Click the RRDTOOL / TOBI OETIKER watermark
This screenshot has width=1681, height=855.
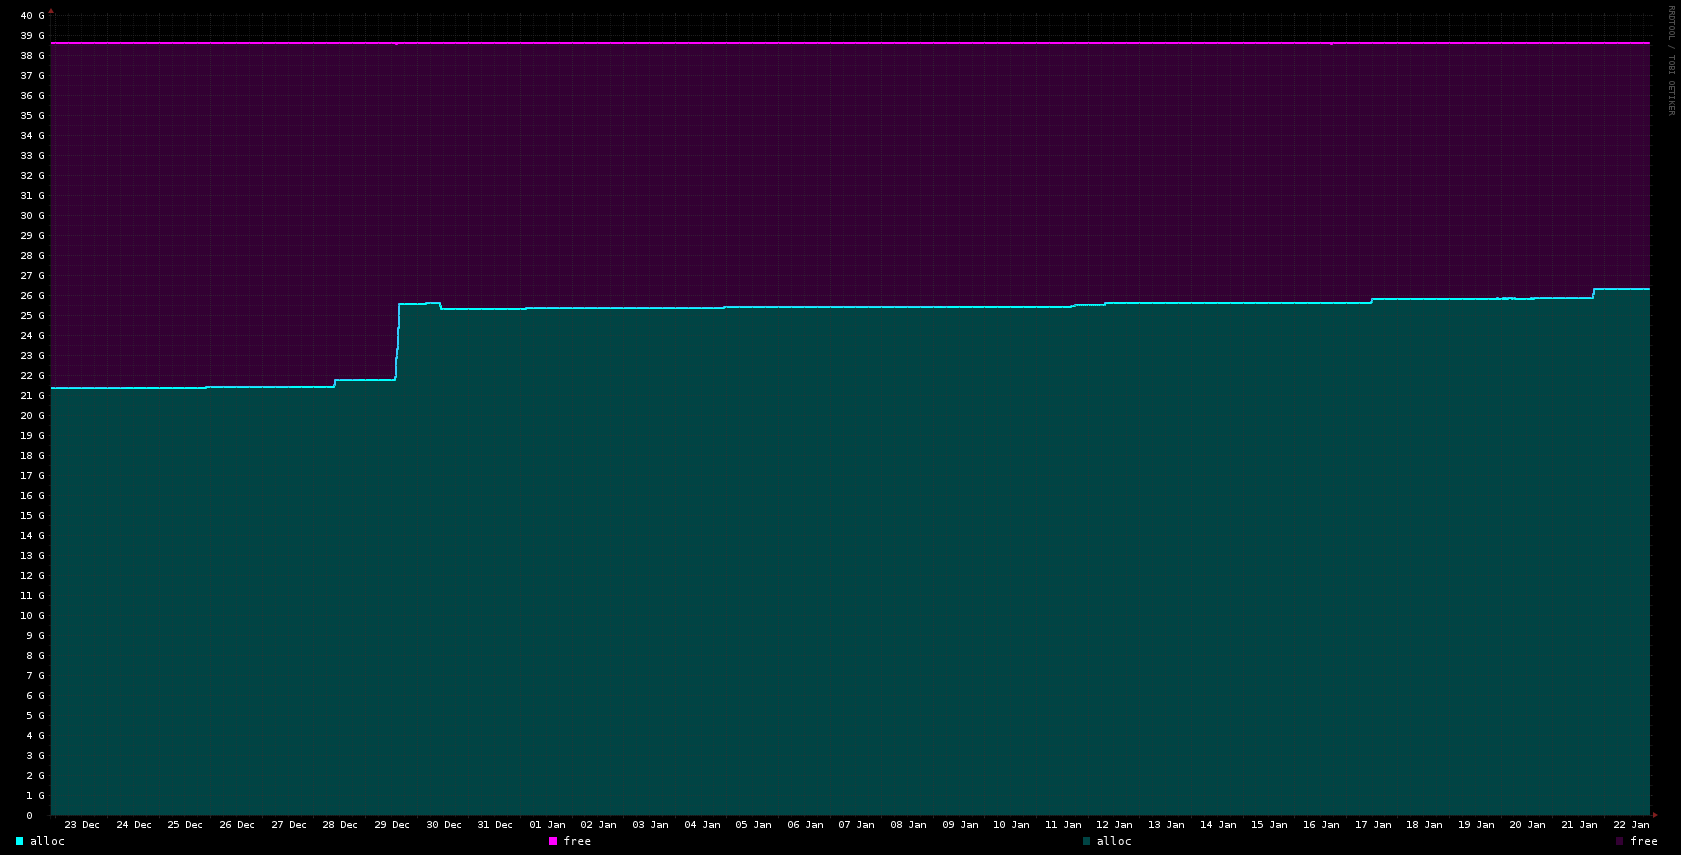[x=1670, y=60]
